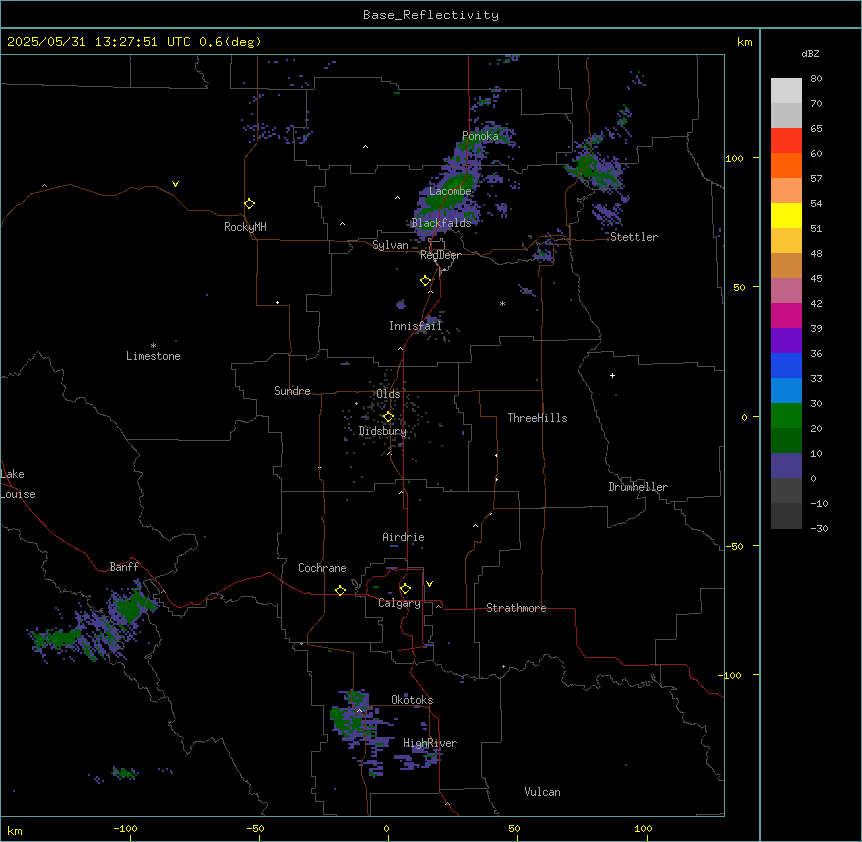Screen dimensions: 862x842
Task: Click the HighRiver label
Action: pyautogui.click(x=430, y=743)
